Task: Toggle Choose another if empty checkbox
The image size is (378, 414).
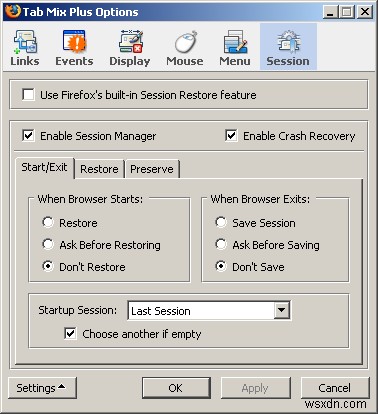Action: pyautogui.click(x=70, y=334)
